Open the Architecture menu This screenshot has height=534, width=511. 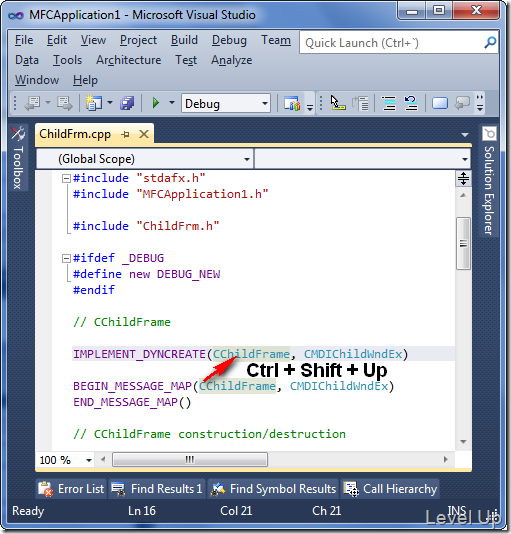129,60
